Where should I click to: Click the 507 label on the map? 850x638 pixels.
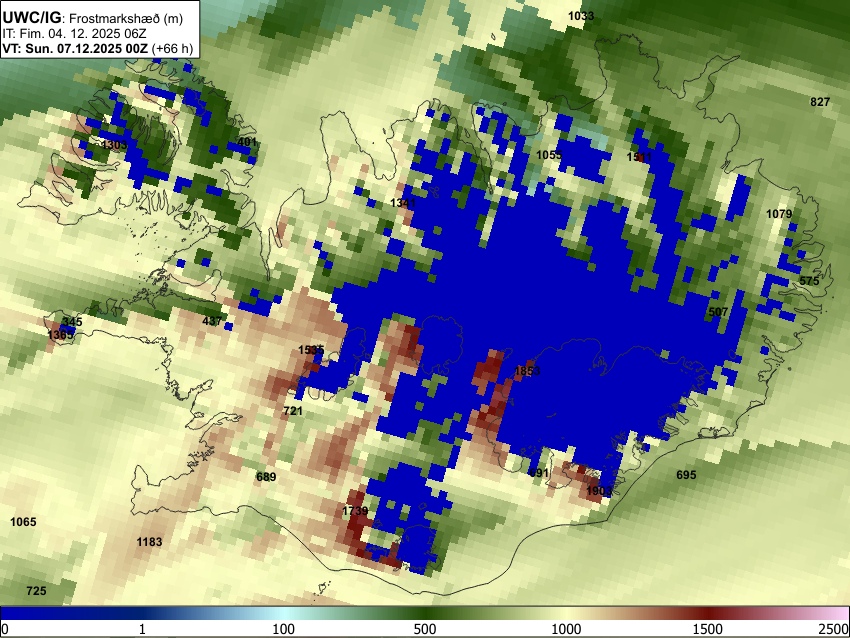pos(718,312)
